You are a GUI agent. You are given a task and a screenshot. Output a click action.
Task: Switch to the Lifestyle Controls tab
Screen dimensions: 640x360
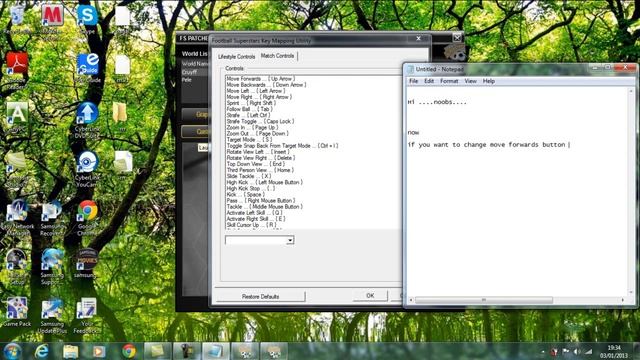(236, 56)
